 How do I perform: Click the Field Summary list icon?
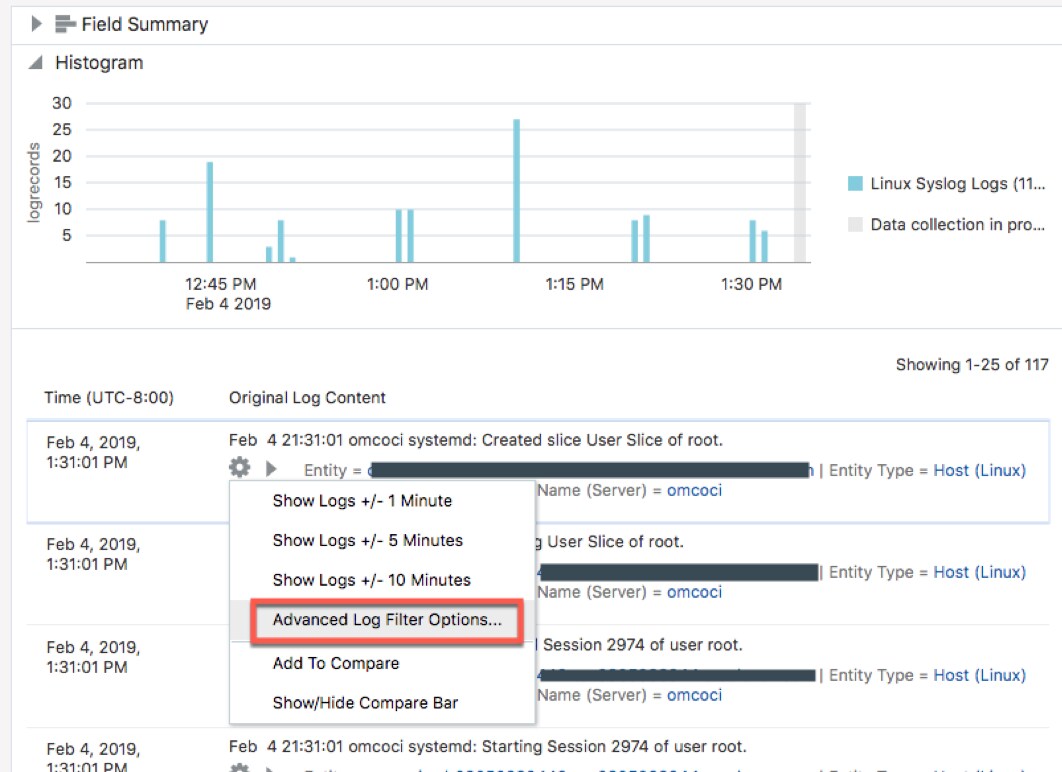click(65, 24)
